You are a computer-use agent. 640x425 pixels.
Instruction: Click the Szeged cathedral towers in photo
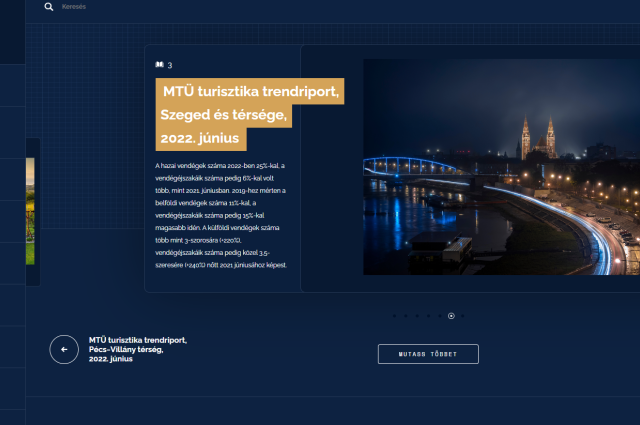pyautogui.click(x=537, y=137)
